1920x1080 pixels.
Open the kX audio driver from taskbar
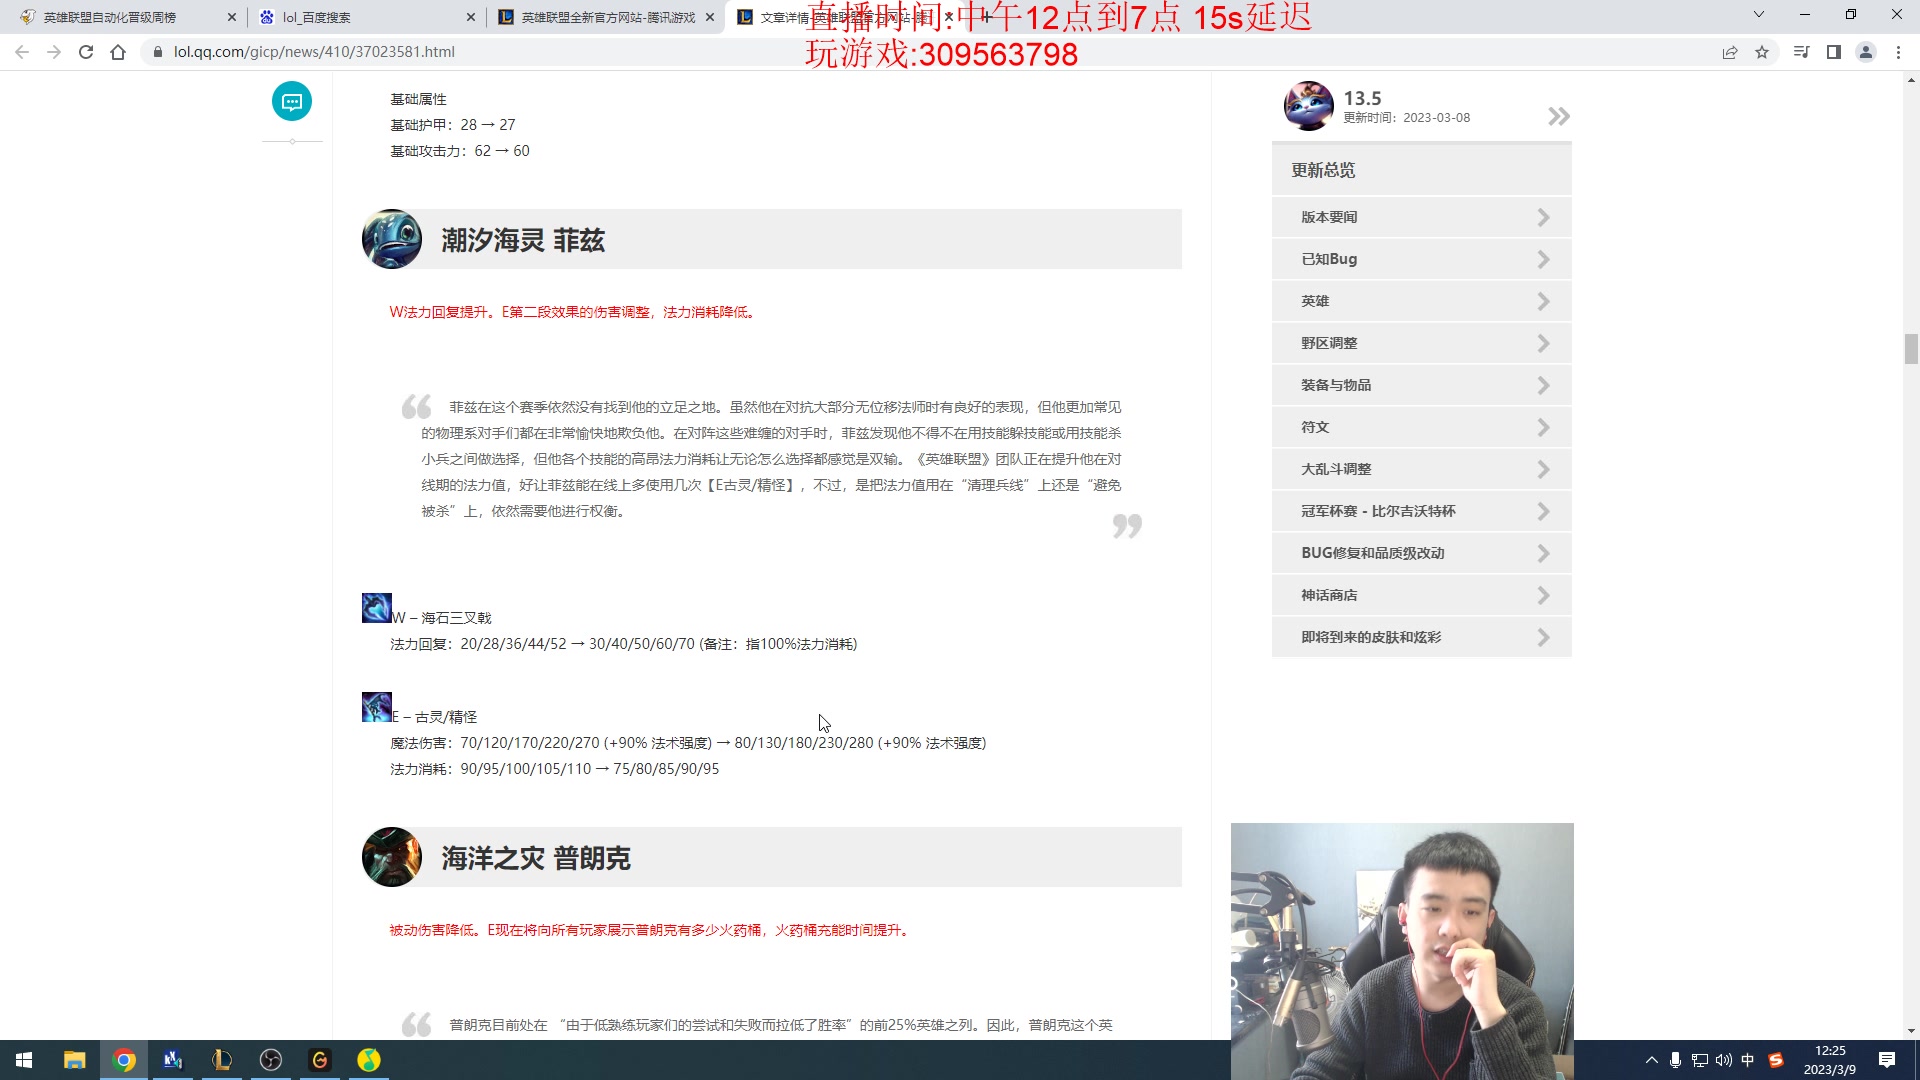[x=173, y=1059]
